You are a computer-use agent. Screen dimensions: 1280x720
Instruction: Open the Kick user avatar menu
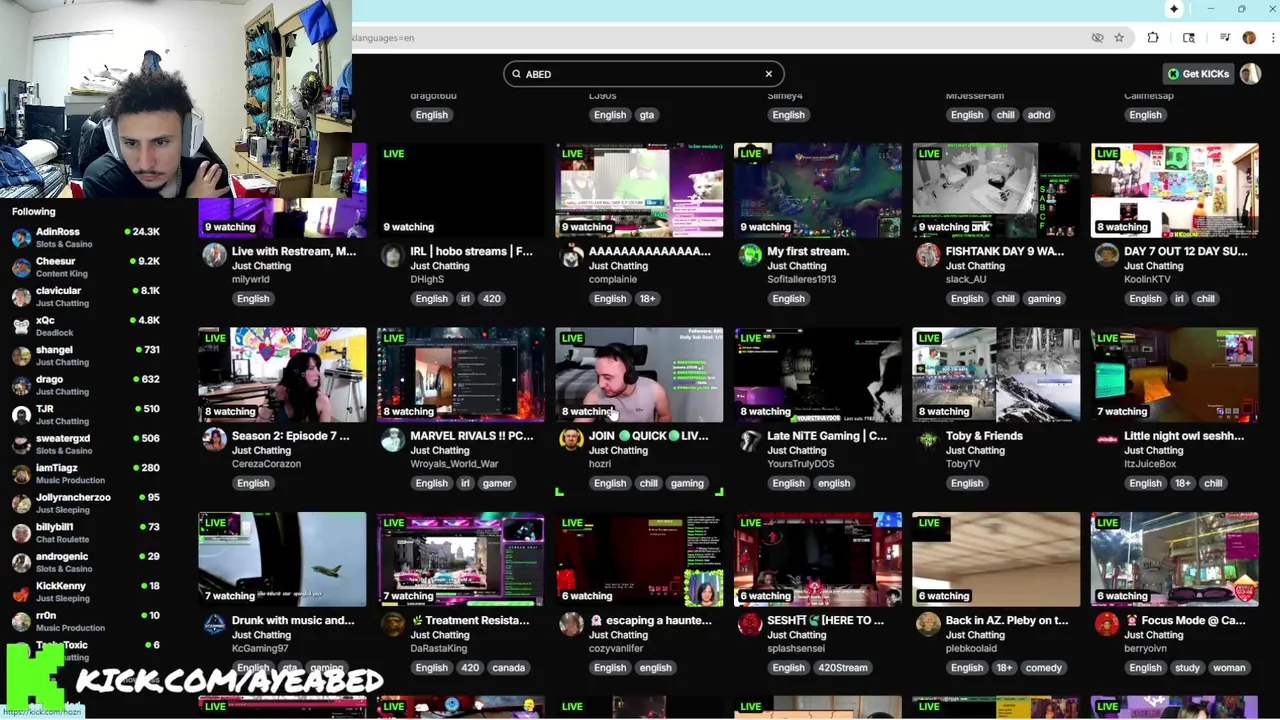click(x=1250, y=74)
